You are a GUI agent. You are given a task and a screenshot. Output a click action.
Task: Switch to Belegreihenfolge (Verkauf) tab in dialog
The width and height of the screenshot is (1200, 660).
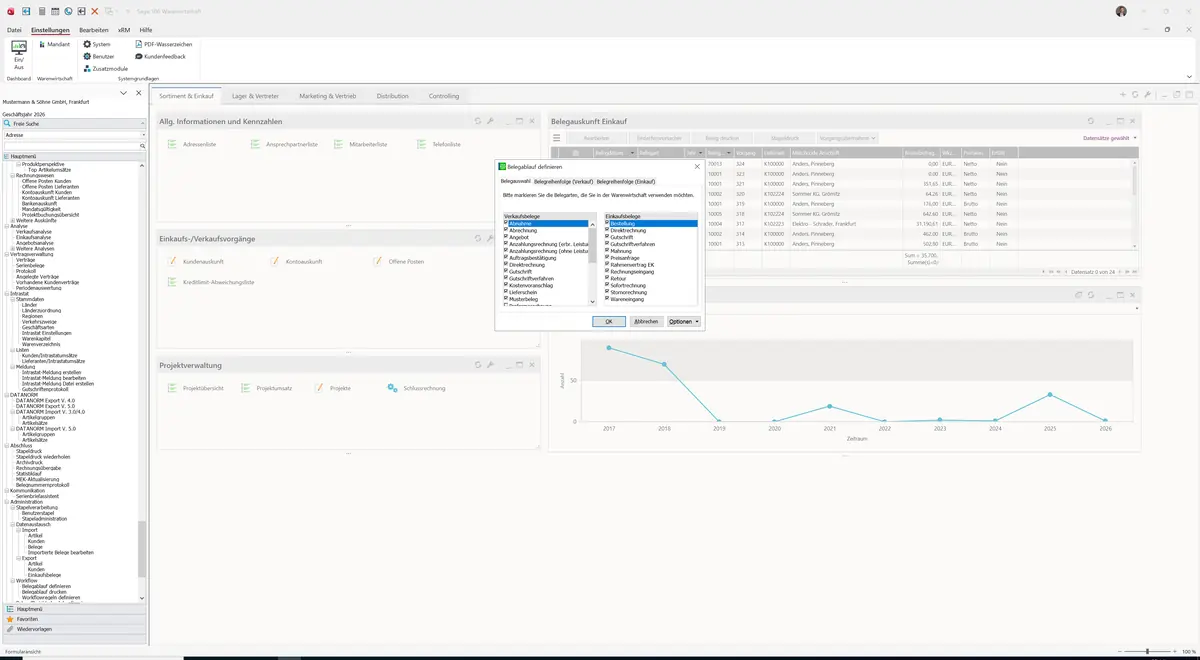coord(564,181)
